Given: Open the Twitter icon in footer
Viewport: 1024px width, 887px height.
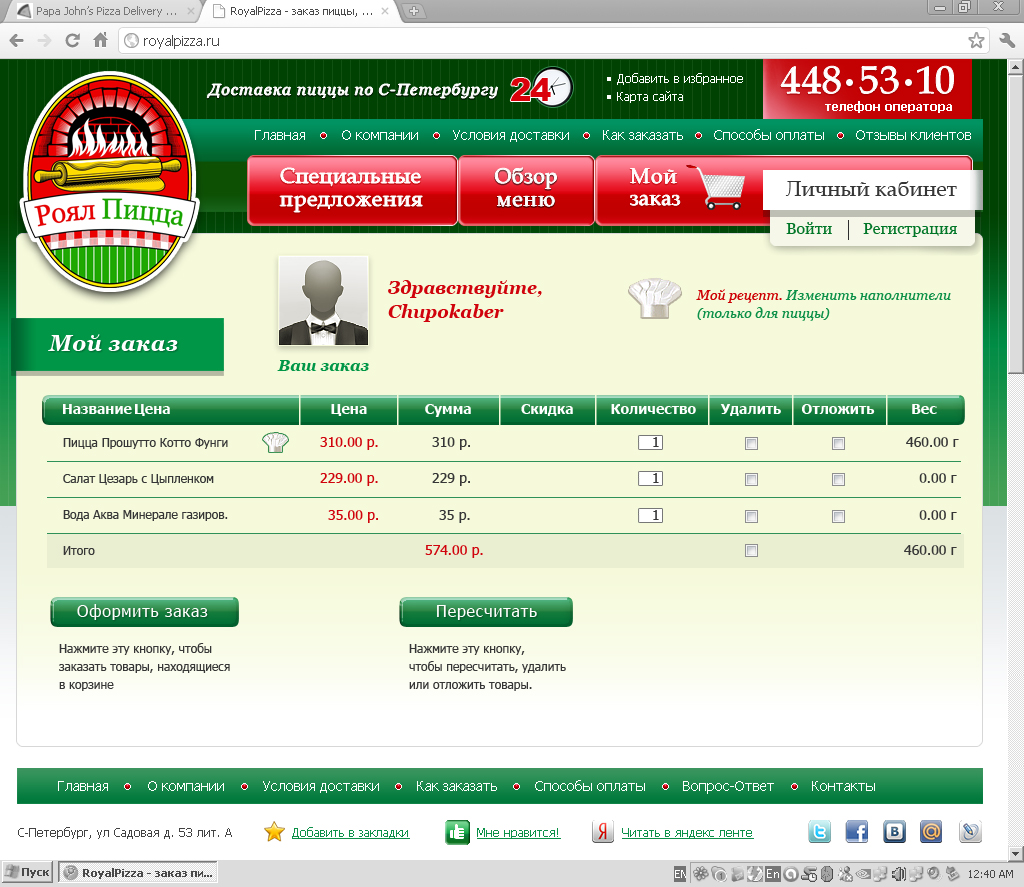Looking at the screenshot, I should point(820,831).
